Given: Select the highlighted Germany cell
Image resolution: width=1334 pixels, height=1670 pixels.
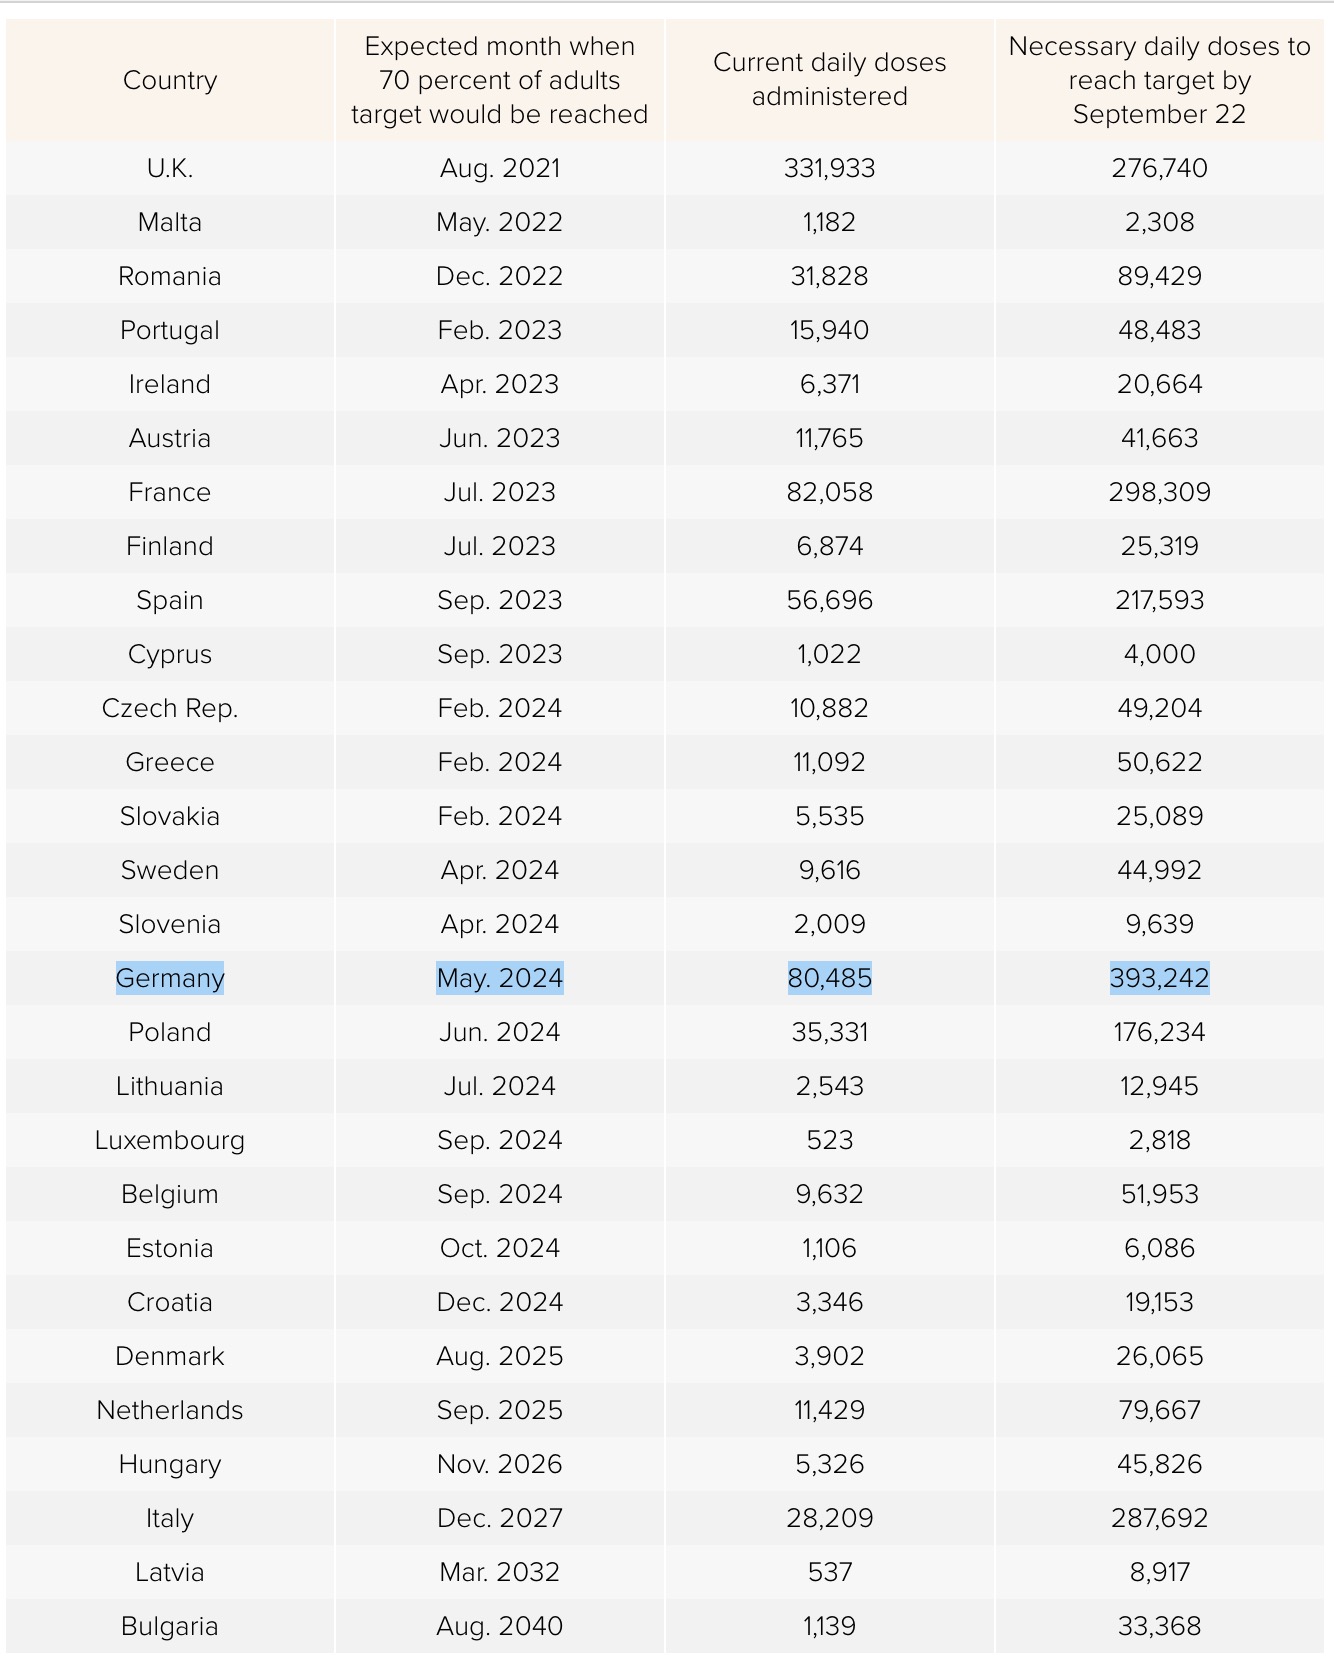Looking at the screenshot, I should (x=170, y=978).
